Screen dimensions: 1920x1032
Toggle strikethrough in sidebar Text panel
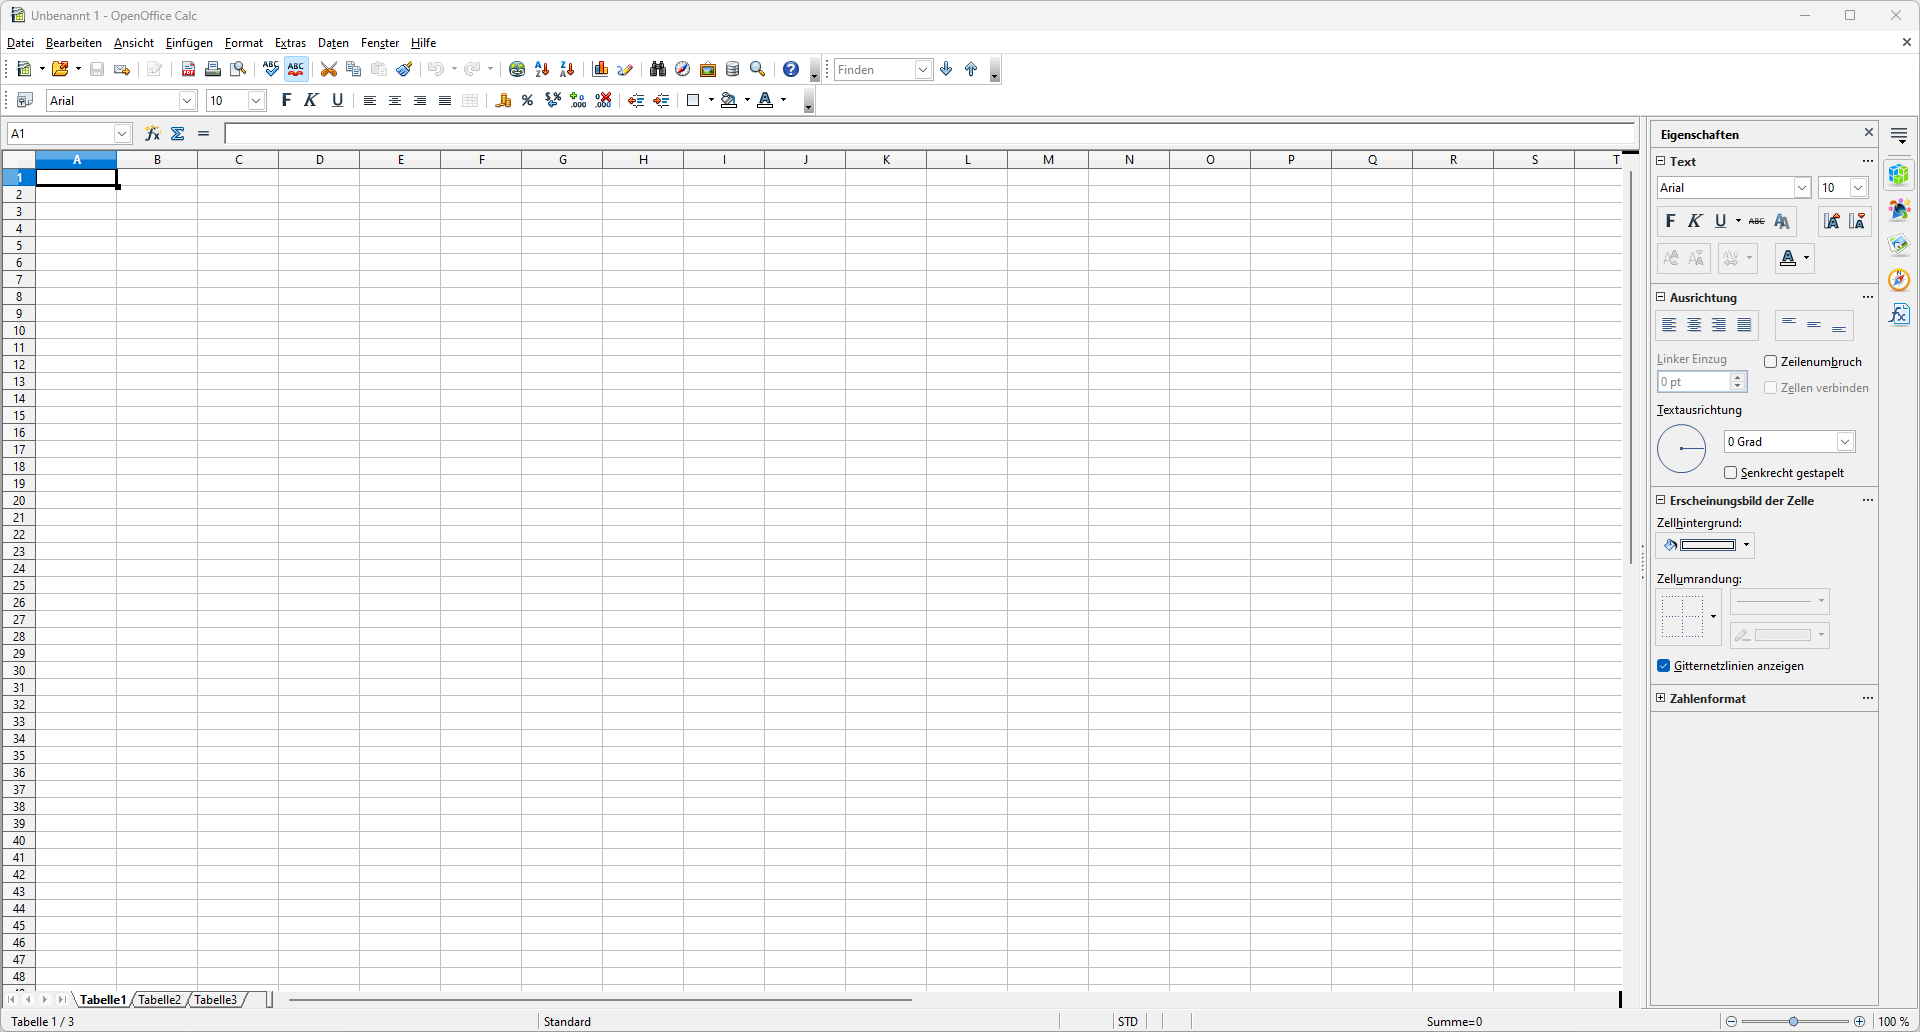tap(1756, 221)
